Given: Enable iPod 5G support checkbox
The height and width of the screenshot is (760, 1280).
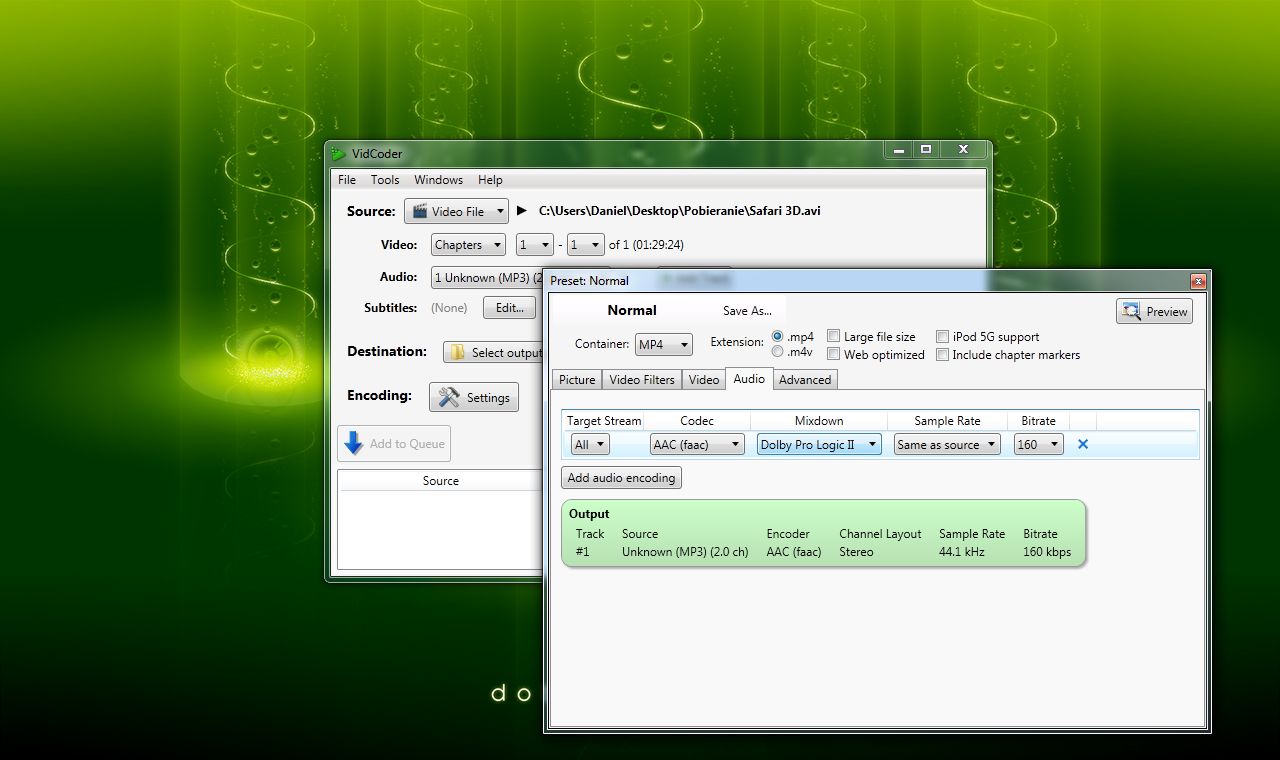Looking at the screenshot, I should tap(942, 337).
